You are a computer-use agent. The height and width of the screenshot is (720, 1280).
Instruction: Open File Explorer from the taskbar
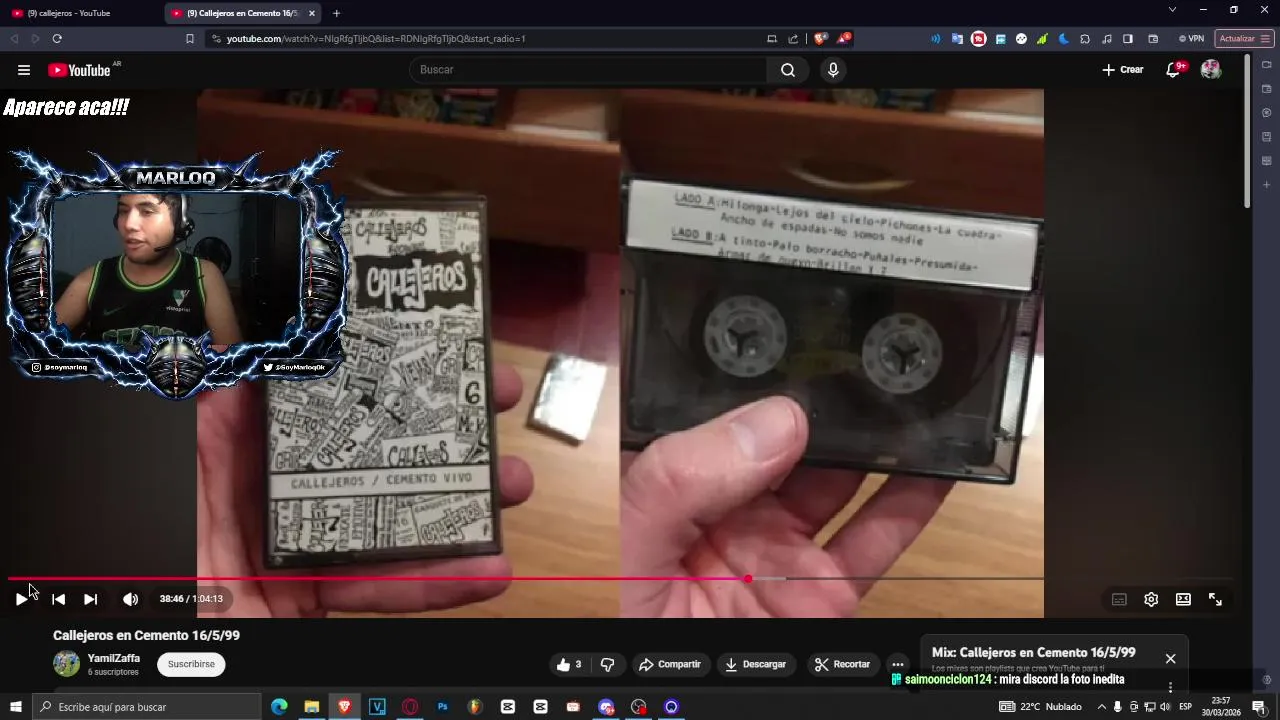point(312,707)
